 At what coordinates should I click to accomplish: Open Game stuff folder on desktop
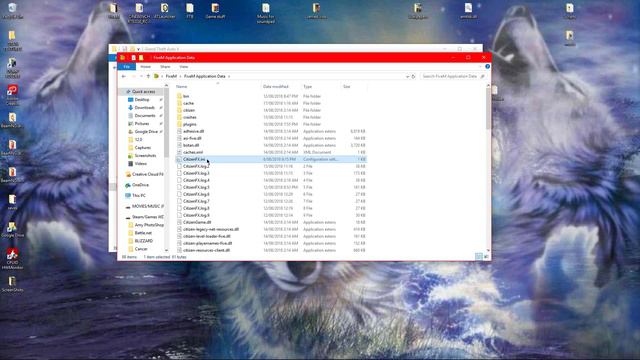[215, 11]
